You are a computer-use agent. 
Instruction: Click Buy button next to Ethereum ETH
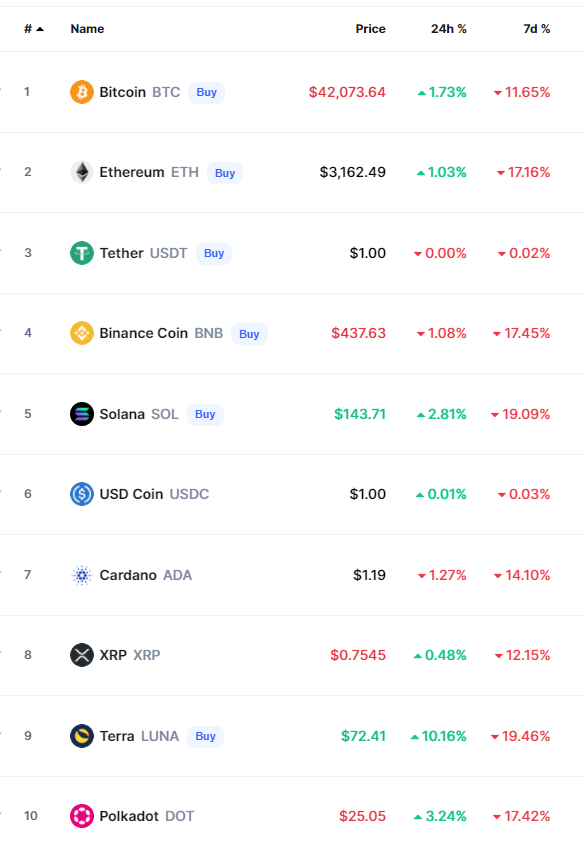(x=225, y=173)
